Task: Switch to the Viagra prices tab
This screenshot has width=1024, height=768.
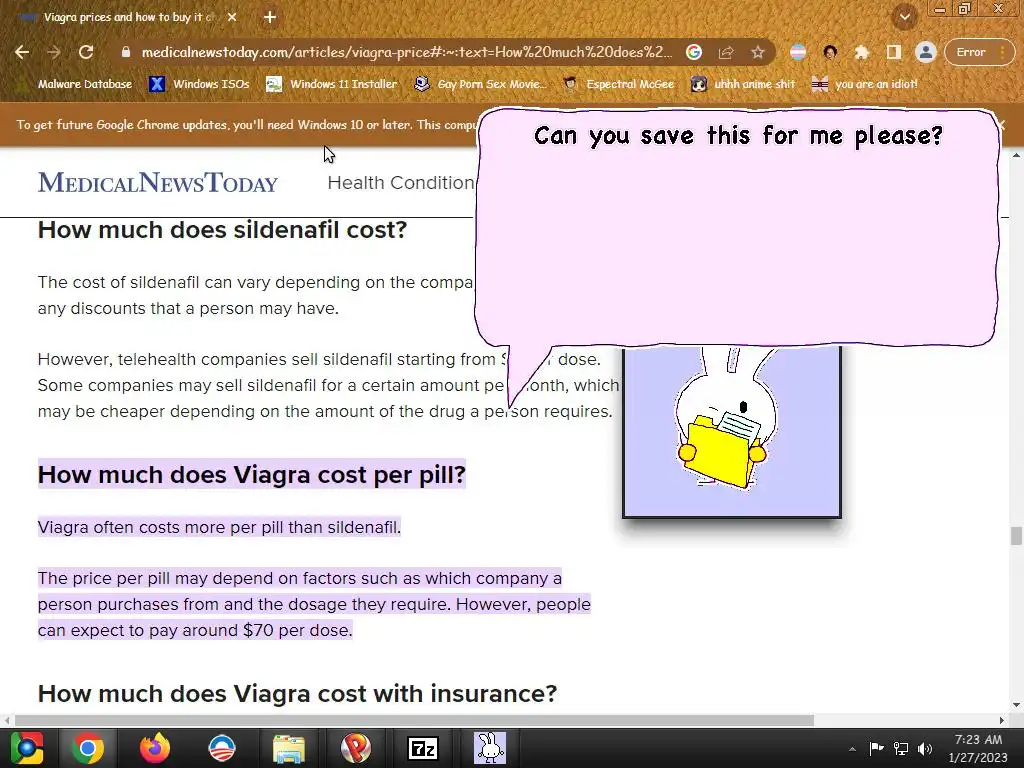Action: point(127,18)
